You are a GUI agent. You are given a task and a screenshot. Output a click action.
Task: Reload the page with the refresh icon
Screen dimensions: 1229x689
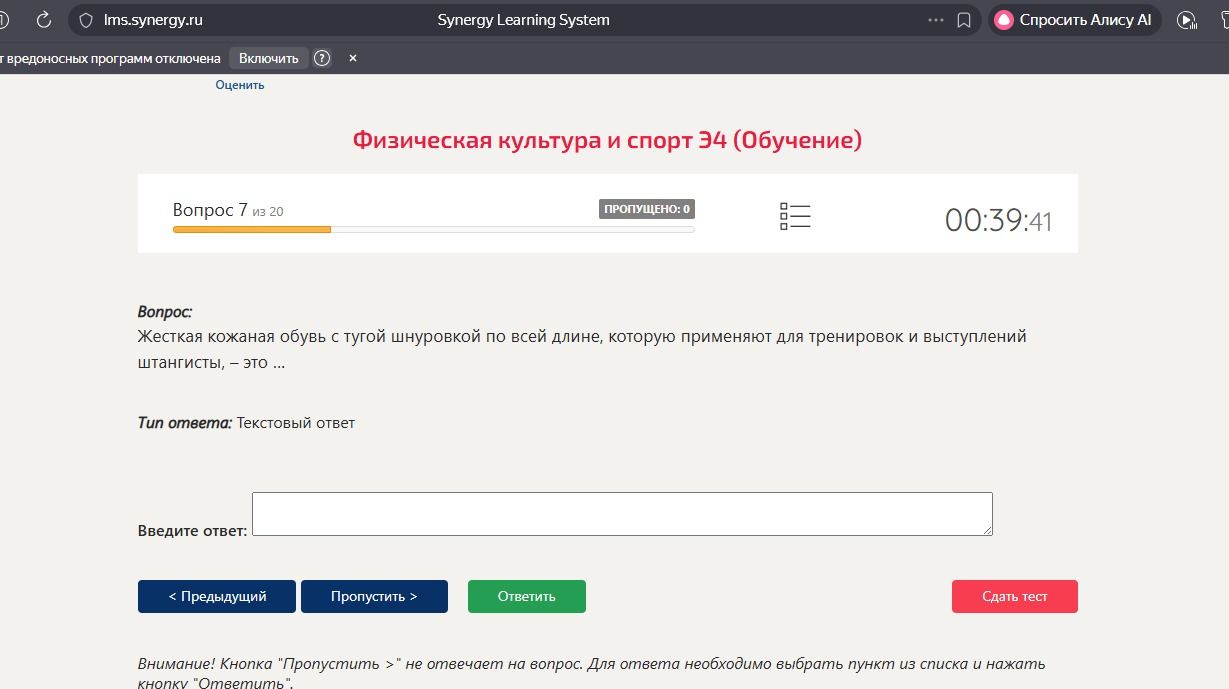pos(43,20)
